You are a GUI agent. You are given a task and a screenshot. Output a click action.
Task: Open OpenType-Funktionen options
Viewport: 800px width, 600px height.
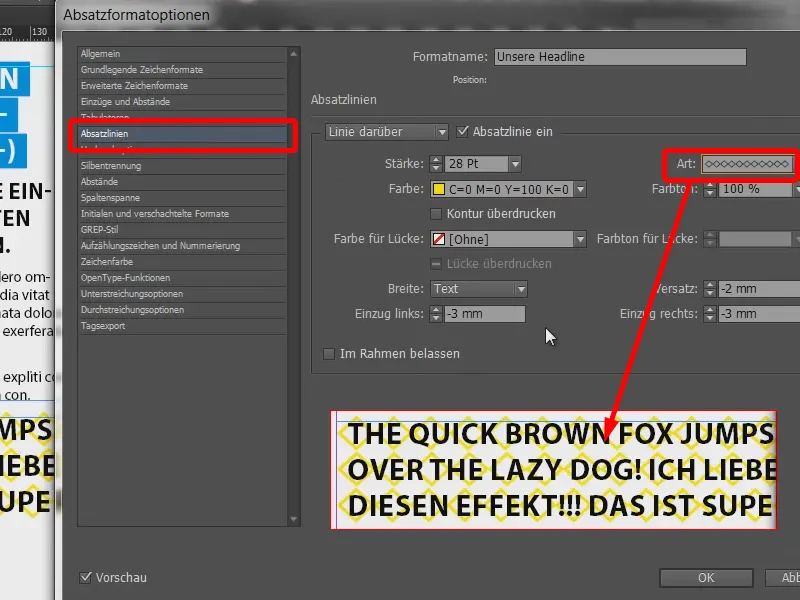[182, 278]
